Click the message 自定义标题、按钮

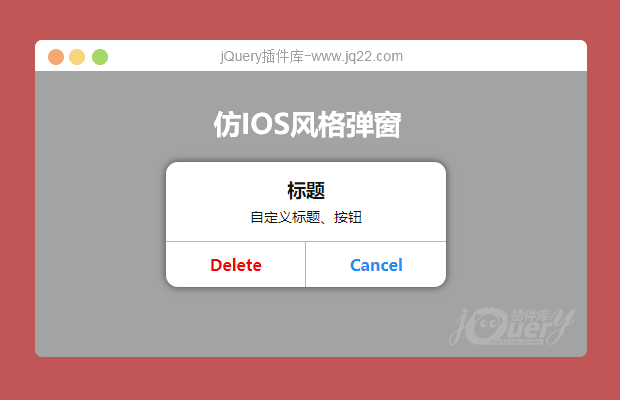point(306,217)
